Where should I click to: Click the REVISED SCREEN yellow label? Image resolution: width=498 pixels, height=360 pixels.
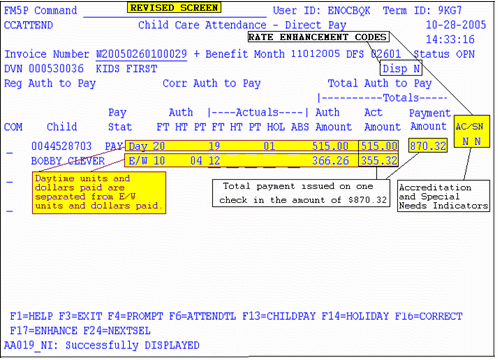tap(174, 7)
